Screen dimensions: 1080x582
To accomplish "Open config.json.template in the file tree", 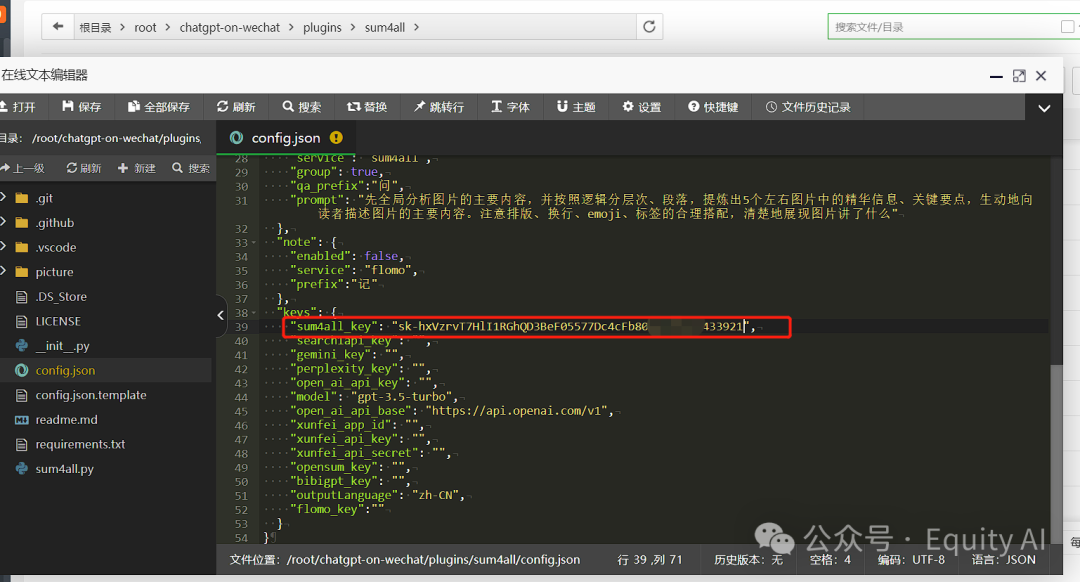I will click(x=91, y=395).
